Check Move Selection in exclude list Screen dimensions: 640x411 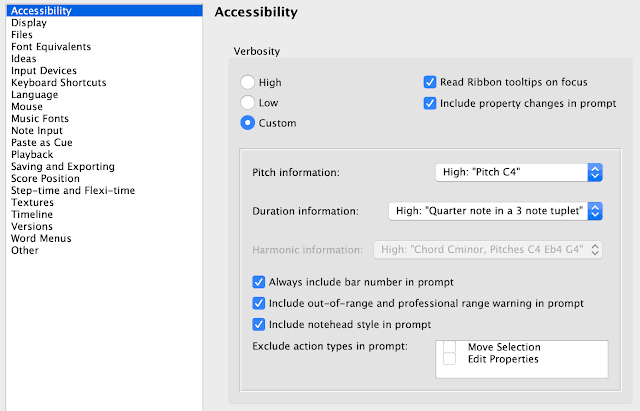point(449,347)
